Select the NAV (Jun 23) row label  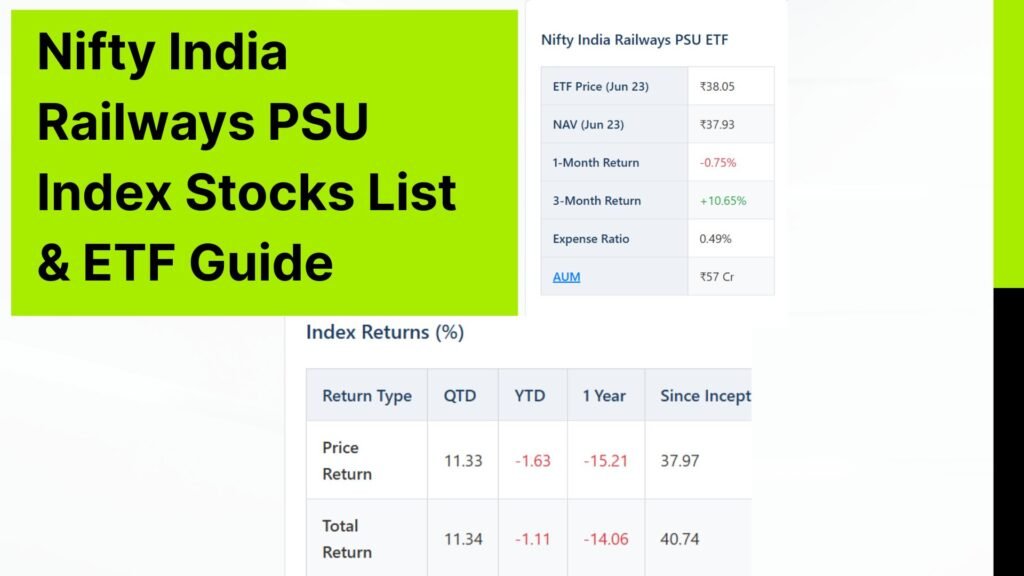pyautogui.click(x=588, y=124)
